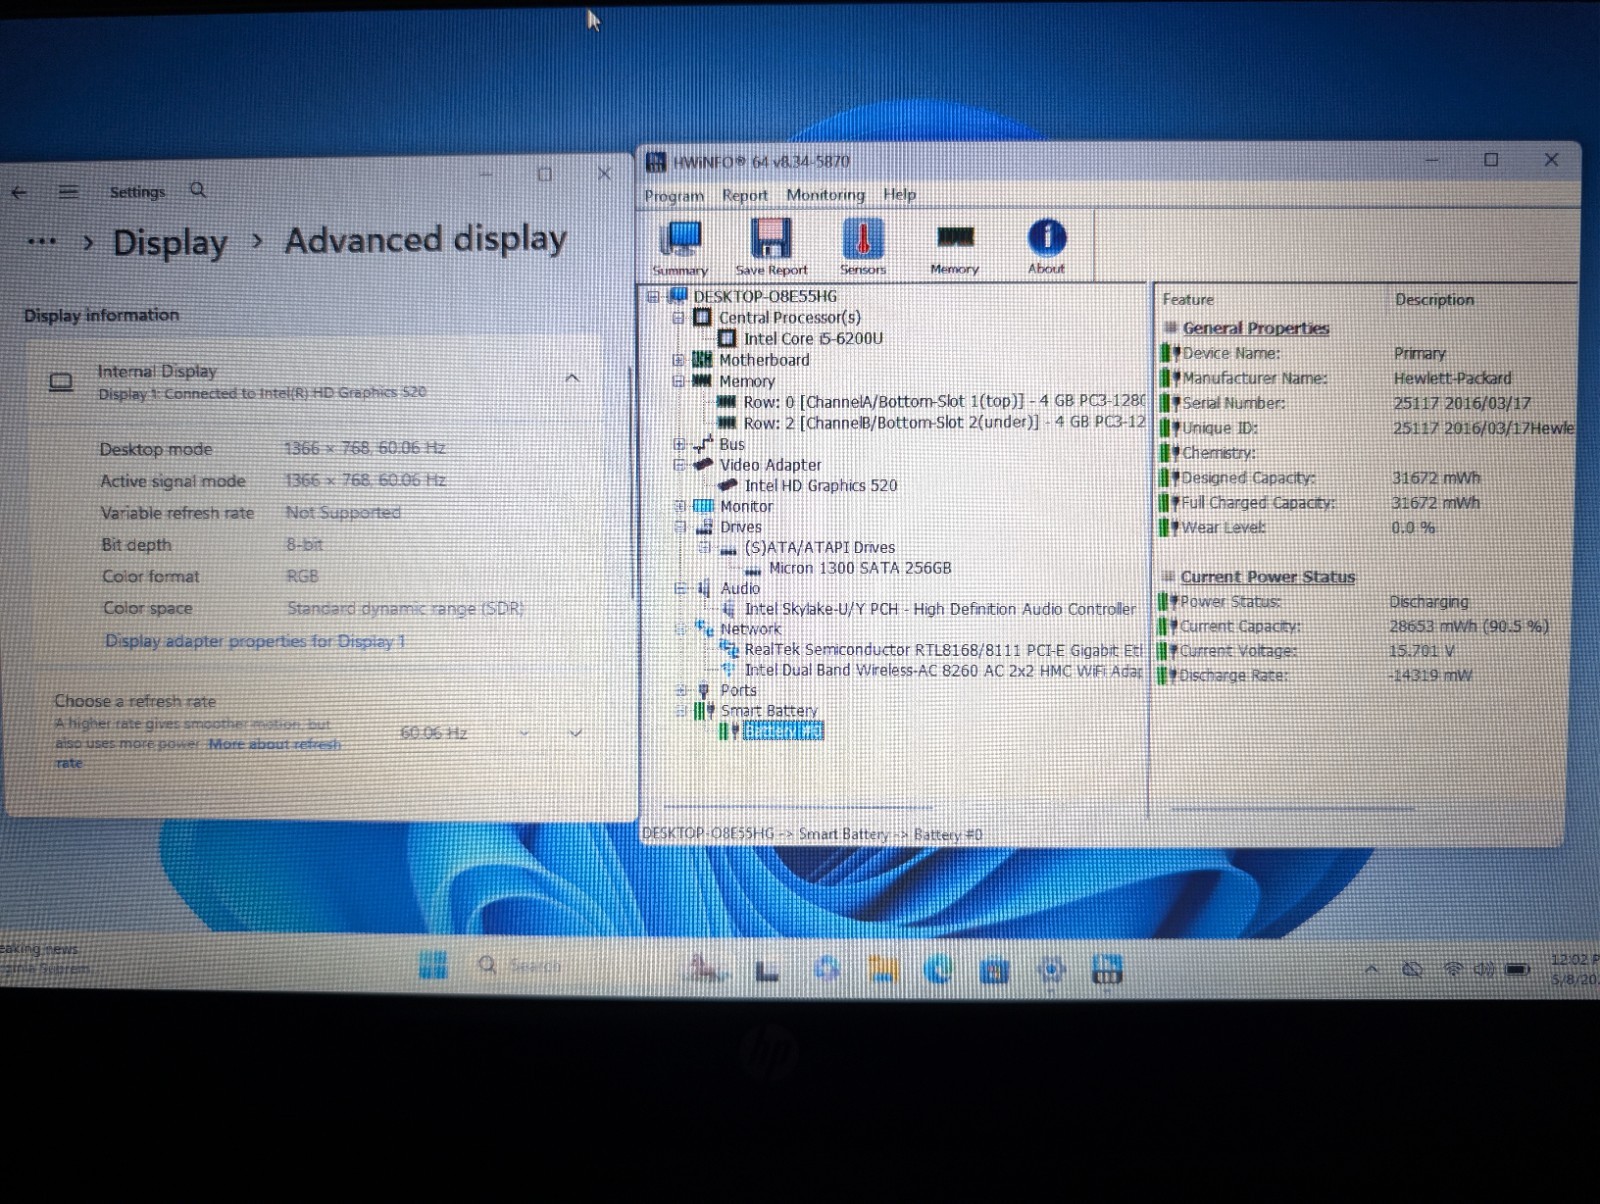
Task: Select the highlighted Battery #0 tree item
Action: [783, 731]
